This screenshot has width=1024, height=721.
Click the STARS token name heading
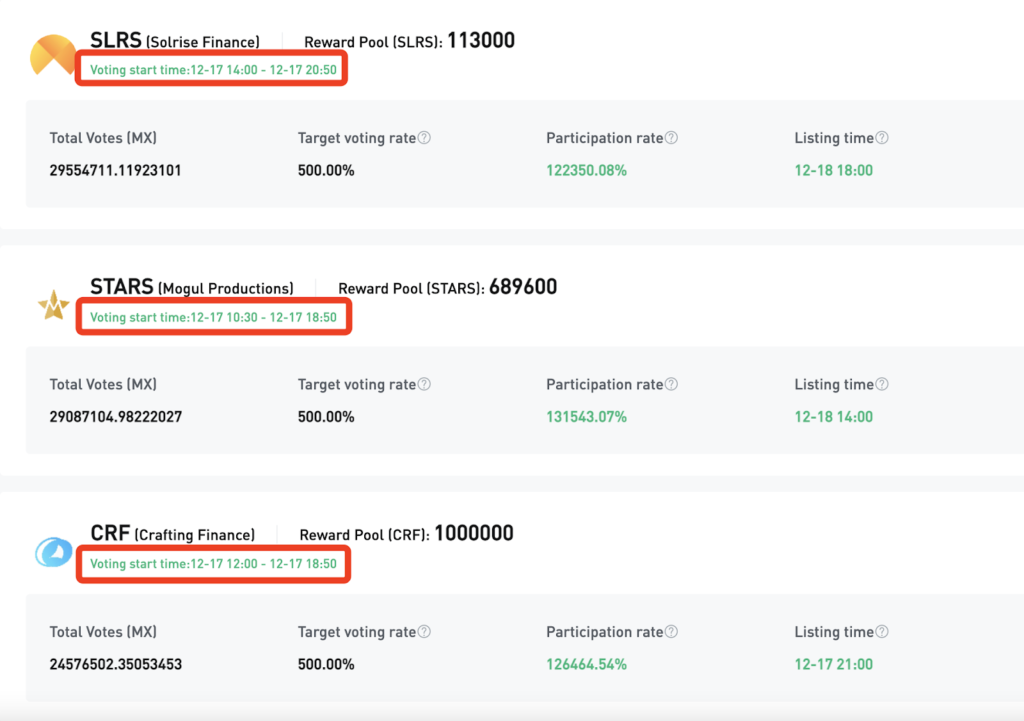pos(122,288)
